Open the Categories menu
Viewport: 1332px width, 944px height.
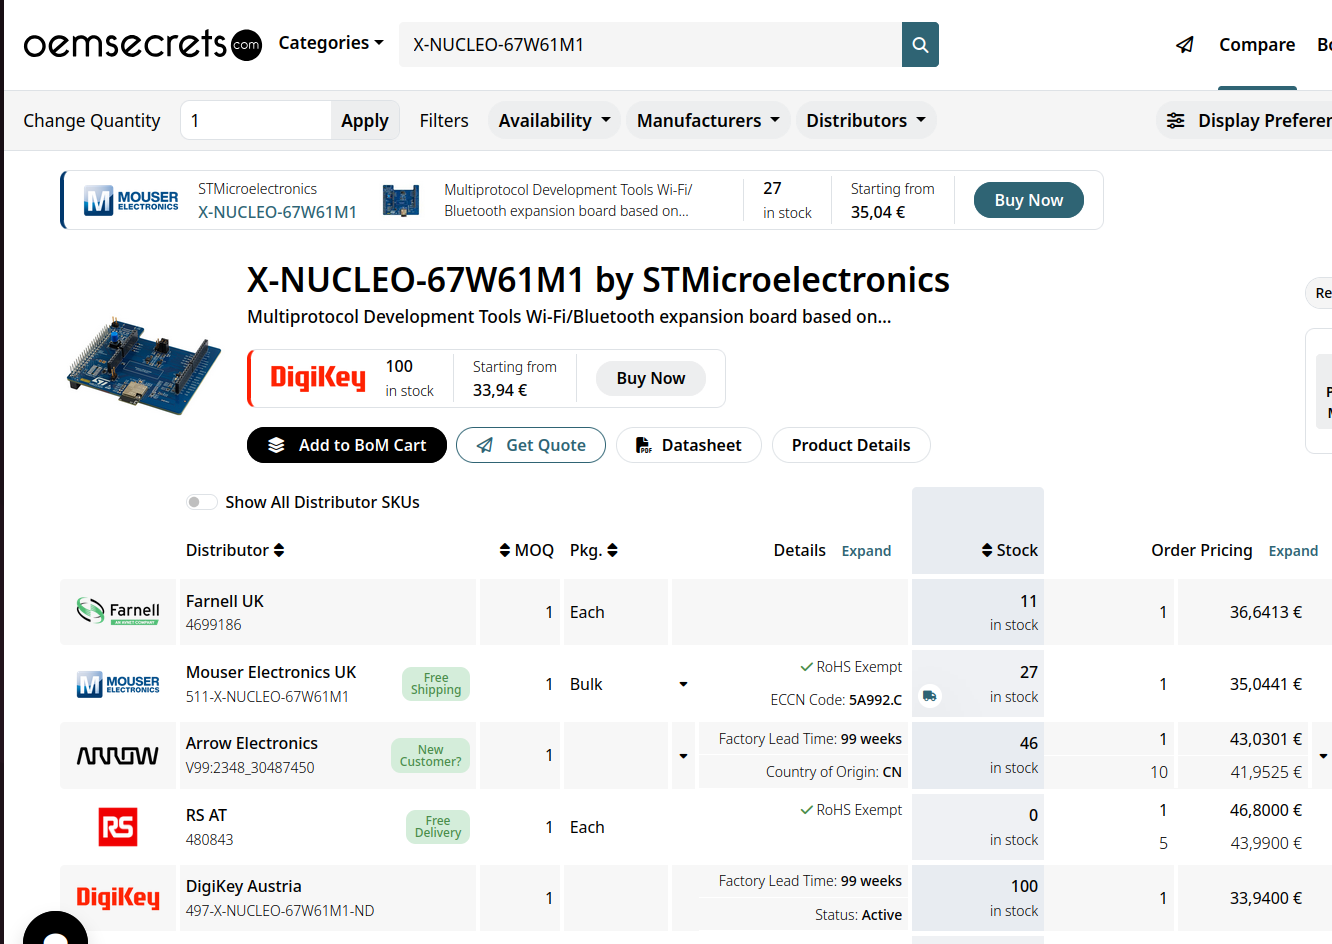tap(331, 43)
